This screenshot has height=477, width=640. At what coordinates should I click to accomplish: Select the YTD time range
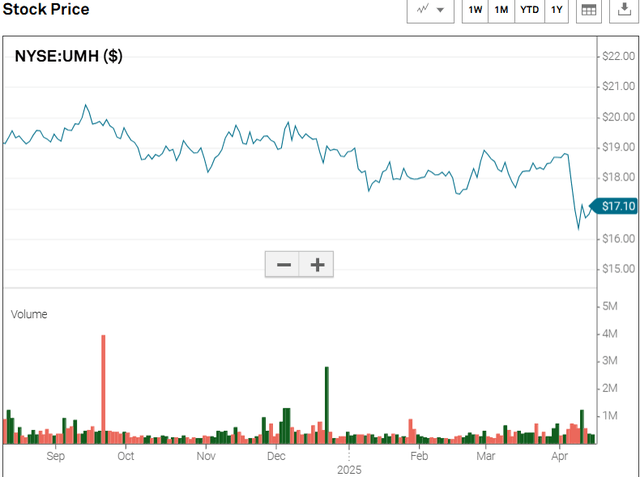[529, 10]
